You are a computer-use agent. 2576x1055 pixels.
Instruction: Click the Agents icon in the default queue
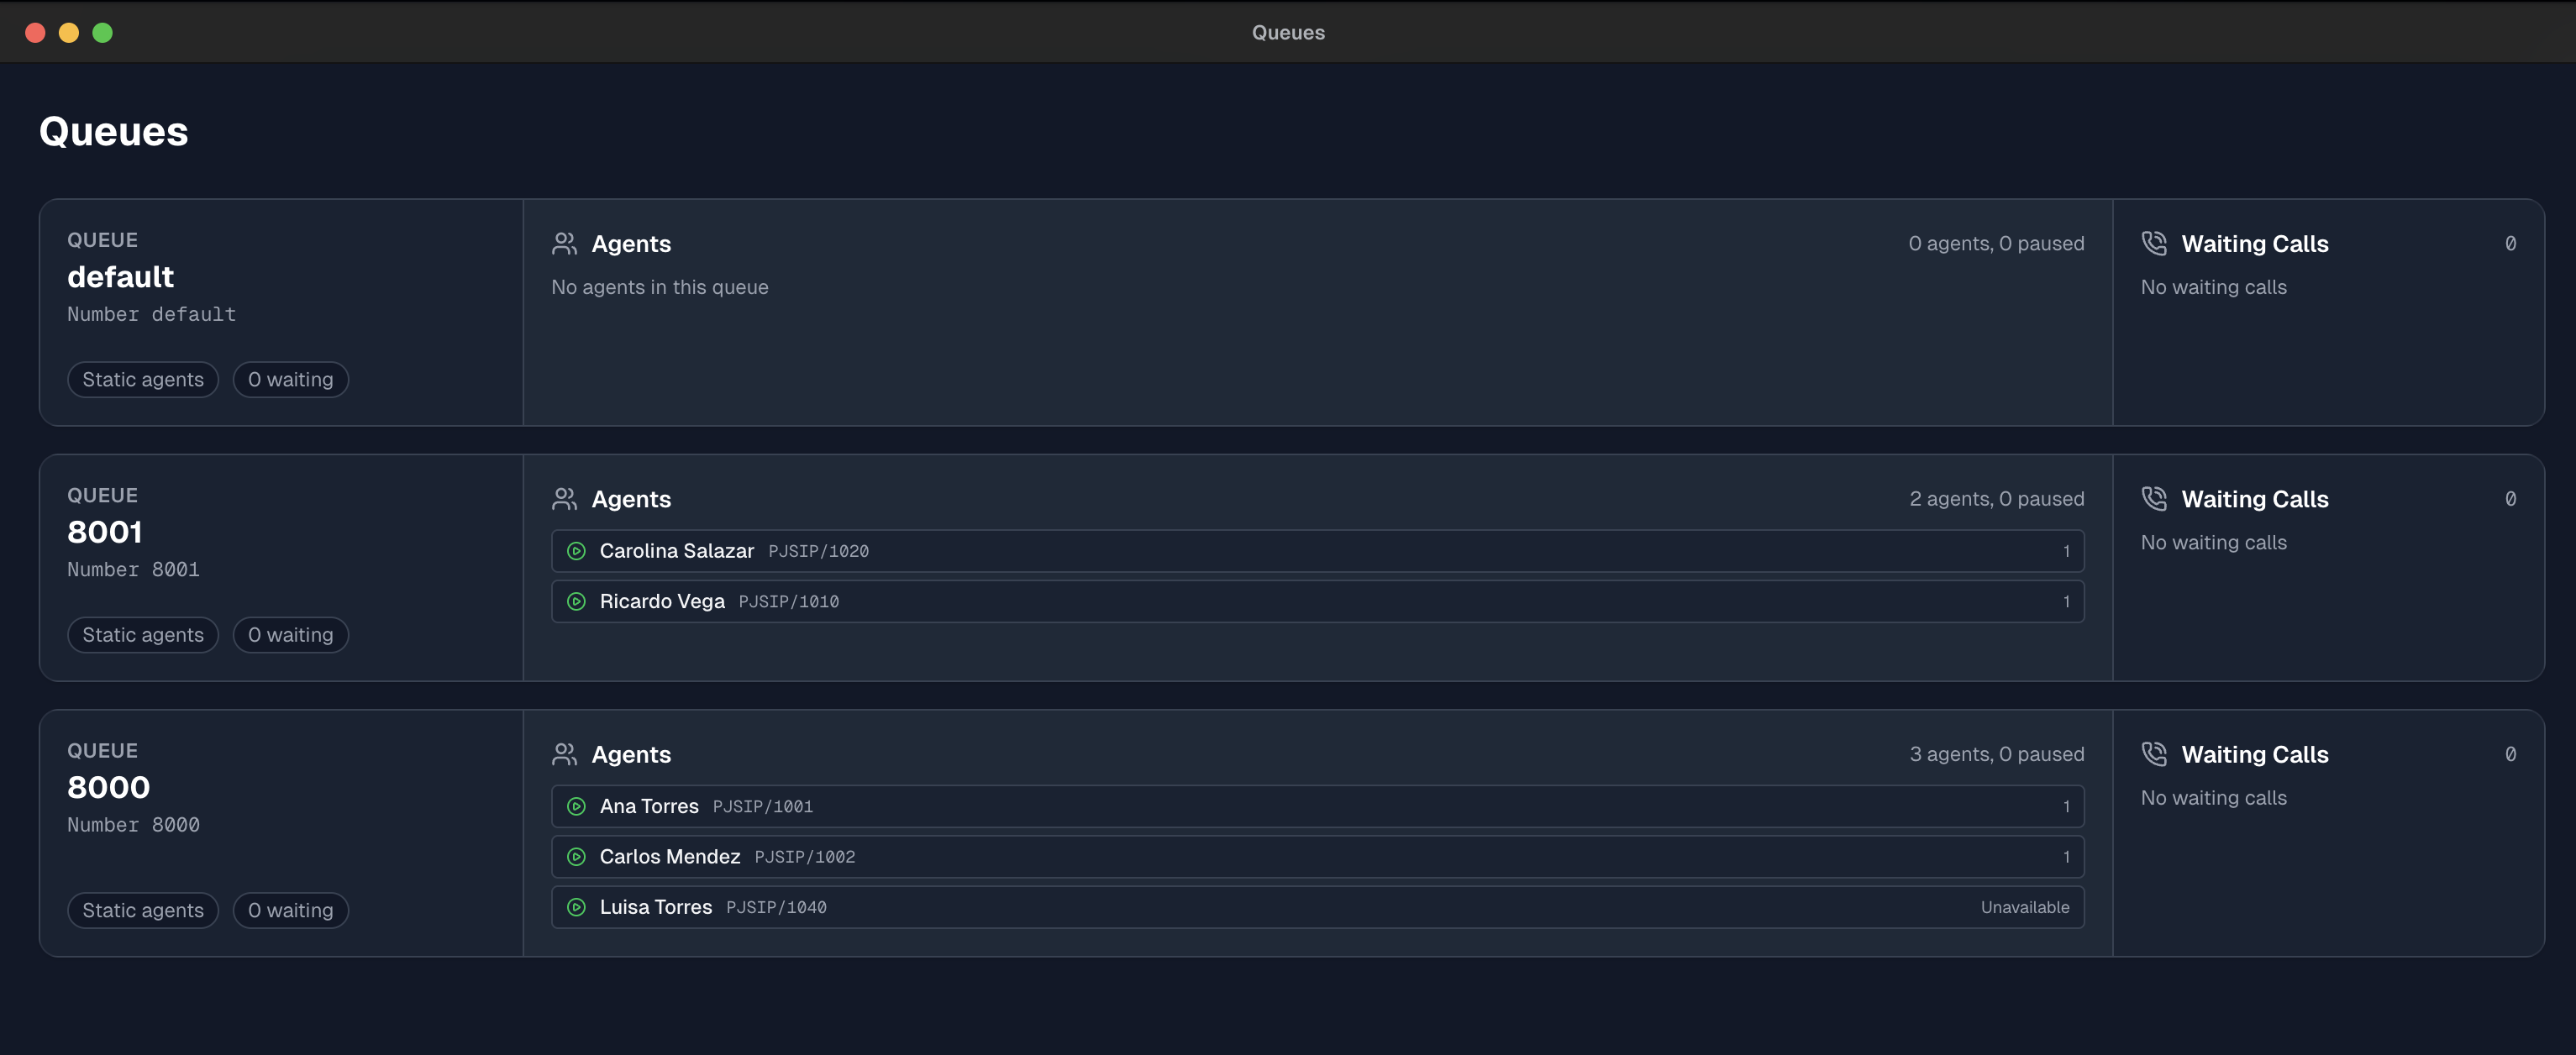564,243
